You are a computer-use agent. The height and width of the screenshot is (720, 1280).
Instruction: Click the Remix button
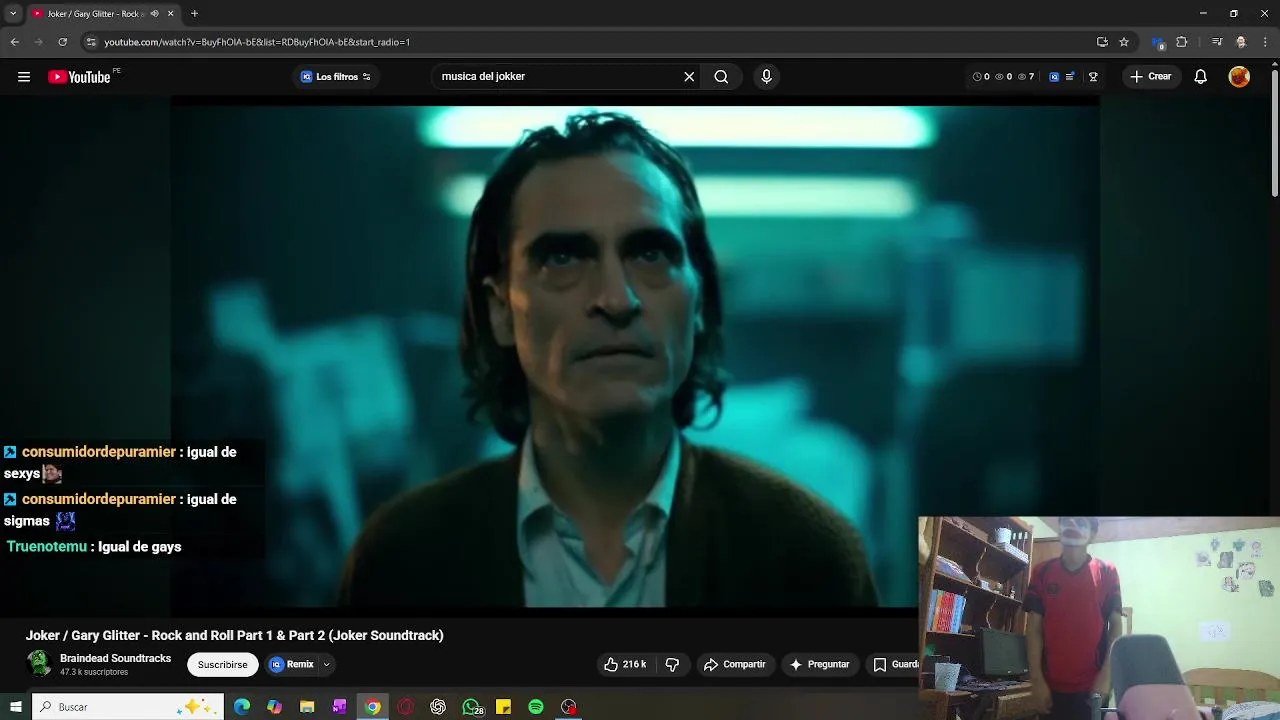pos(291,664)
